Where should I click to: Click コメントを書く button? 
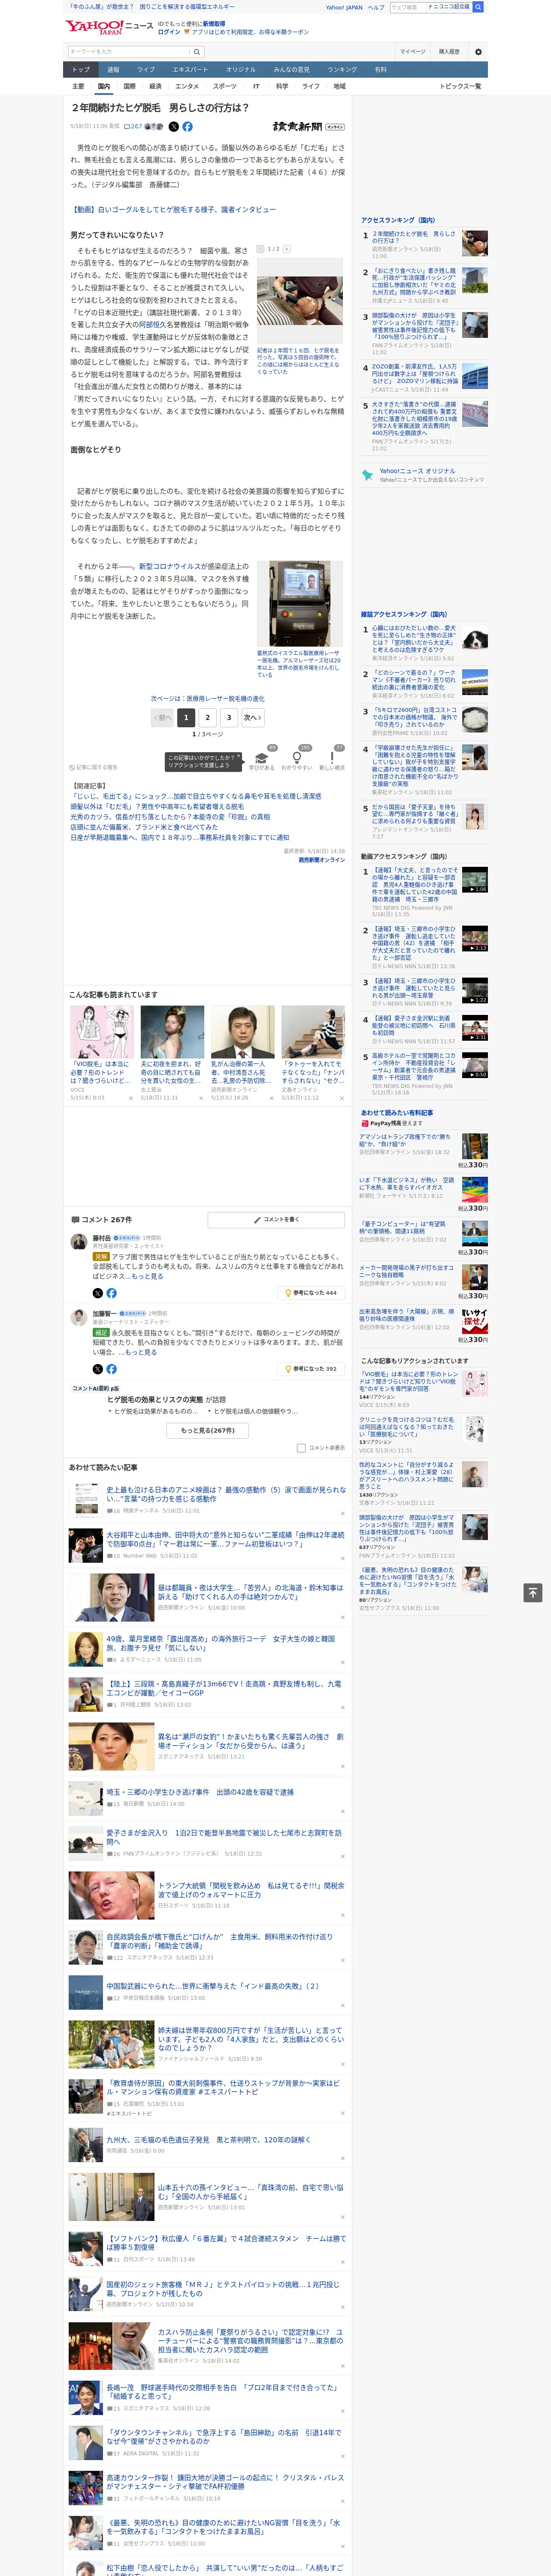click(x=276, y=1220)
